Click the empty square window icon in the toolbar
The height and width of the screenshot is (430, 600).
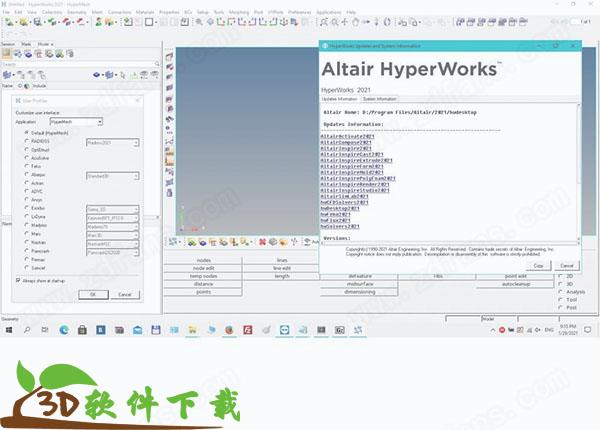[149, 22]
